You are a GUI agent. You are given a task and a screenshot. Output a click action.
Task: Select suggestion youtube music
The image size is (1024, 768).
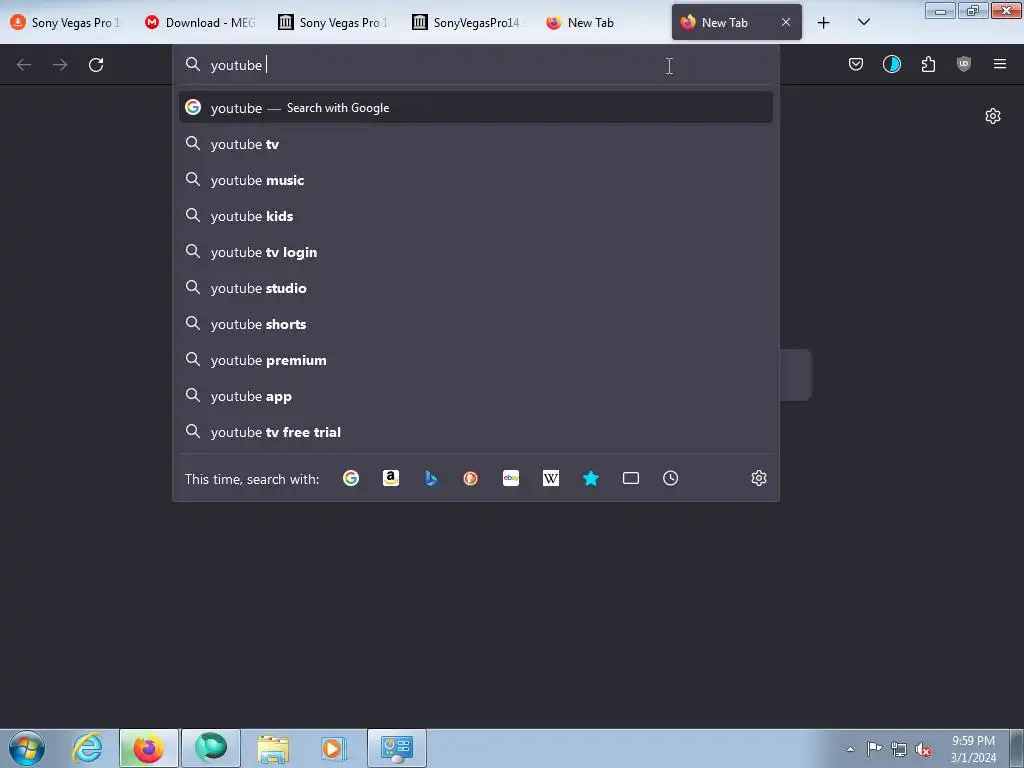coord(475,180)
